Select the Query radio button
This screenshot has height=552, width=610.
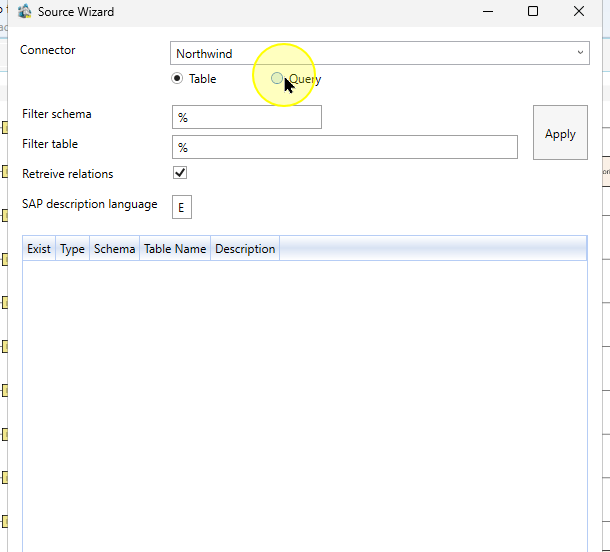277,79
